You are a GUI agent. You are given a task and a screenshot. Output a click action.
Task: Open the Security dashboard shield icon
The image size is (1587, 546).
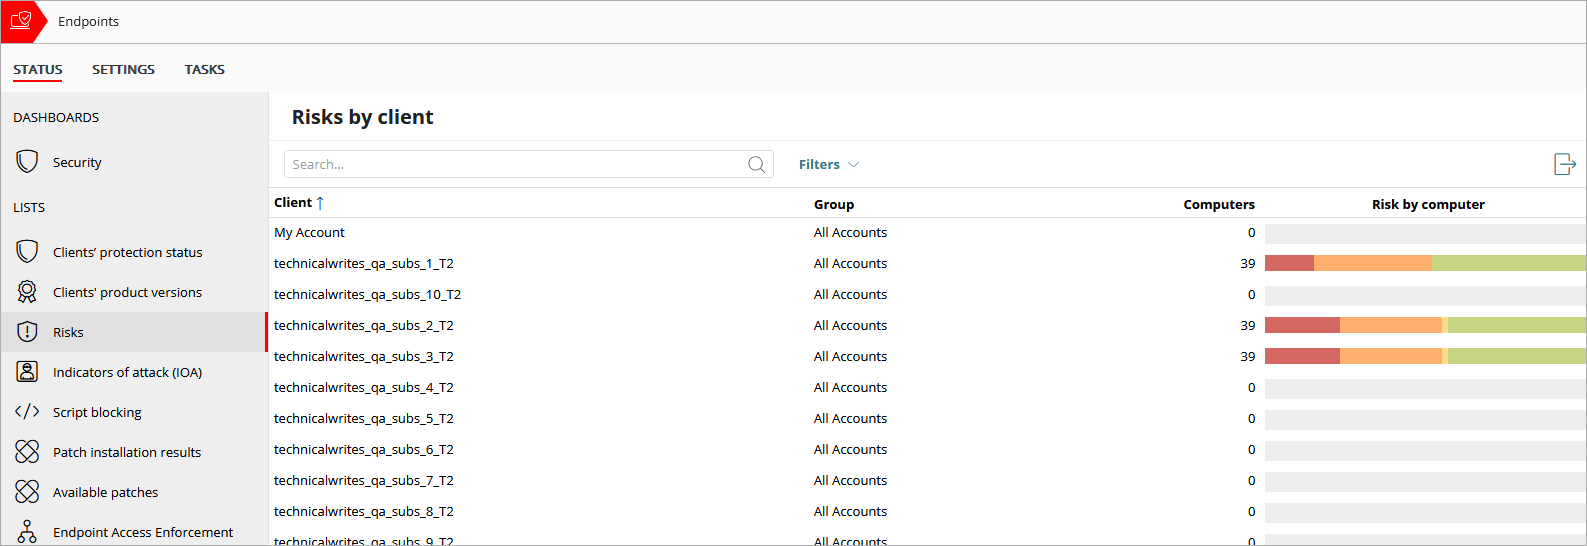[x=28, y=162]
